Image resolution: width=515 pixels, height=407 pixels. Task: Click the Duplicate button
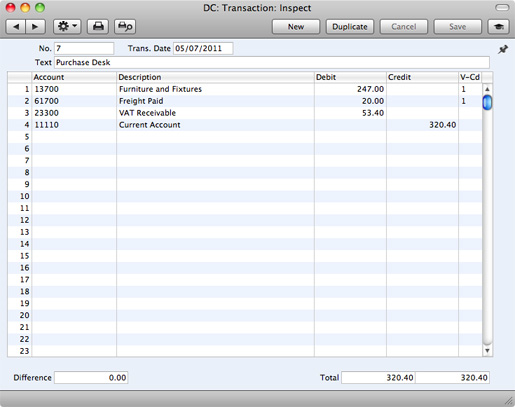click(x=350, y=26)
